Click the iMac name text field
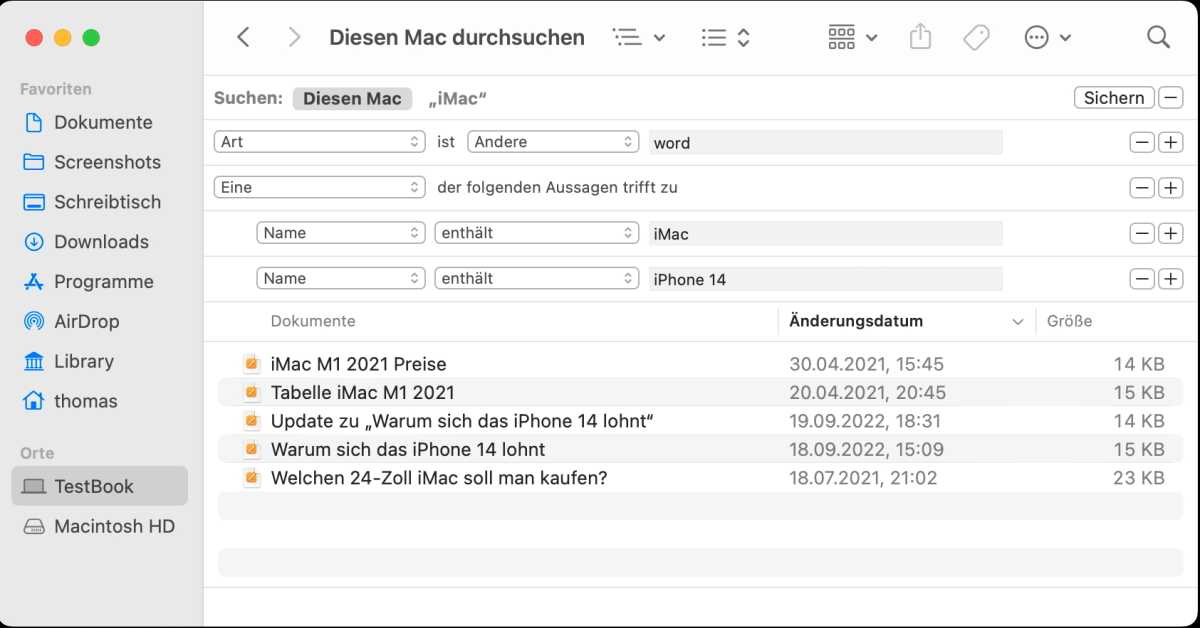The width and height of the screenshot is (1200, 628). [x=825, y=233]
